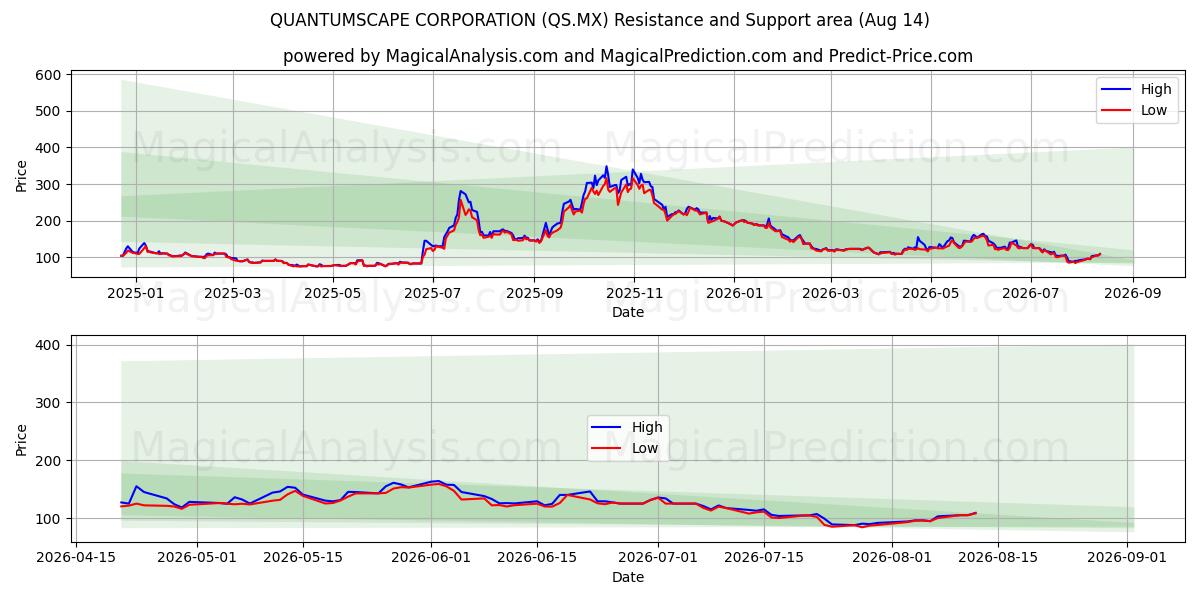
Task: Select the 2025-09 tick label
Action: [534, 293]
